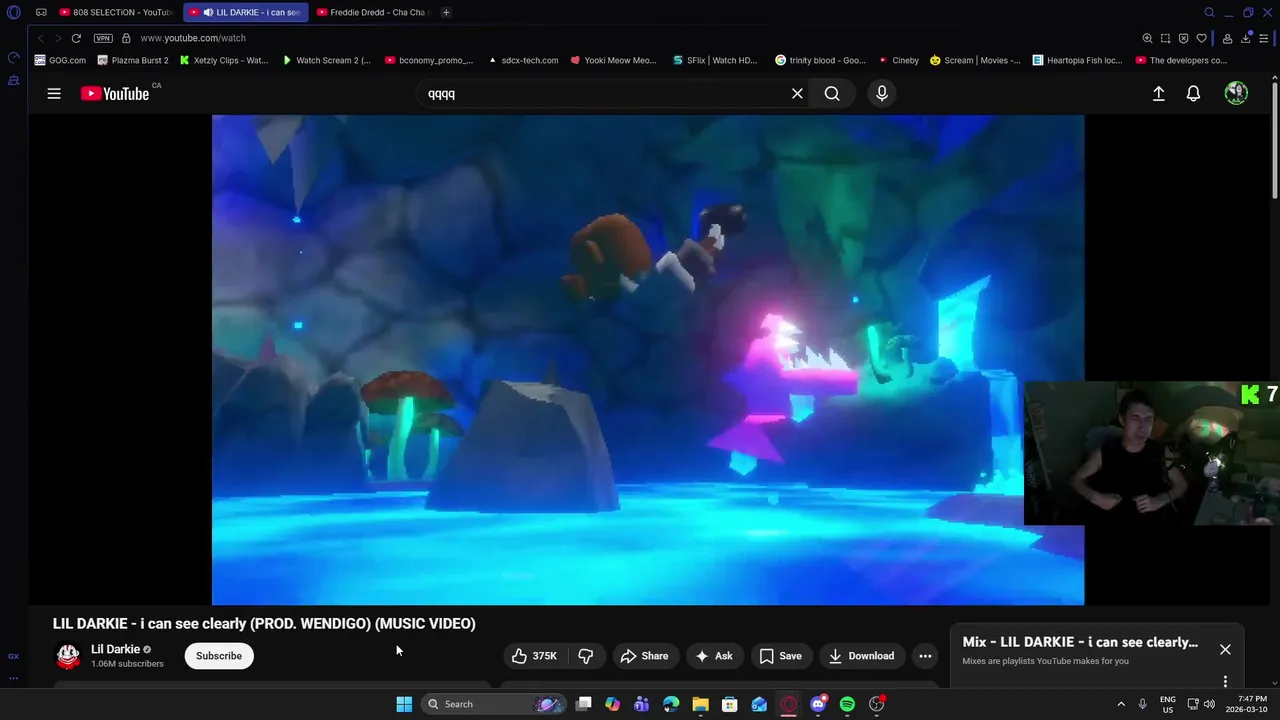The image size is (1280, 720).
Task: Close the Mix playlist panel
Action: tap(1225, 649)
